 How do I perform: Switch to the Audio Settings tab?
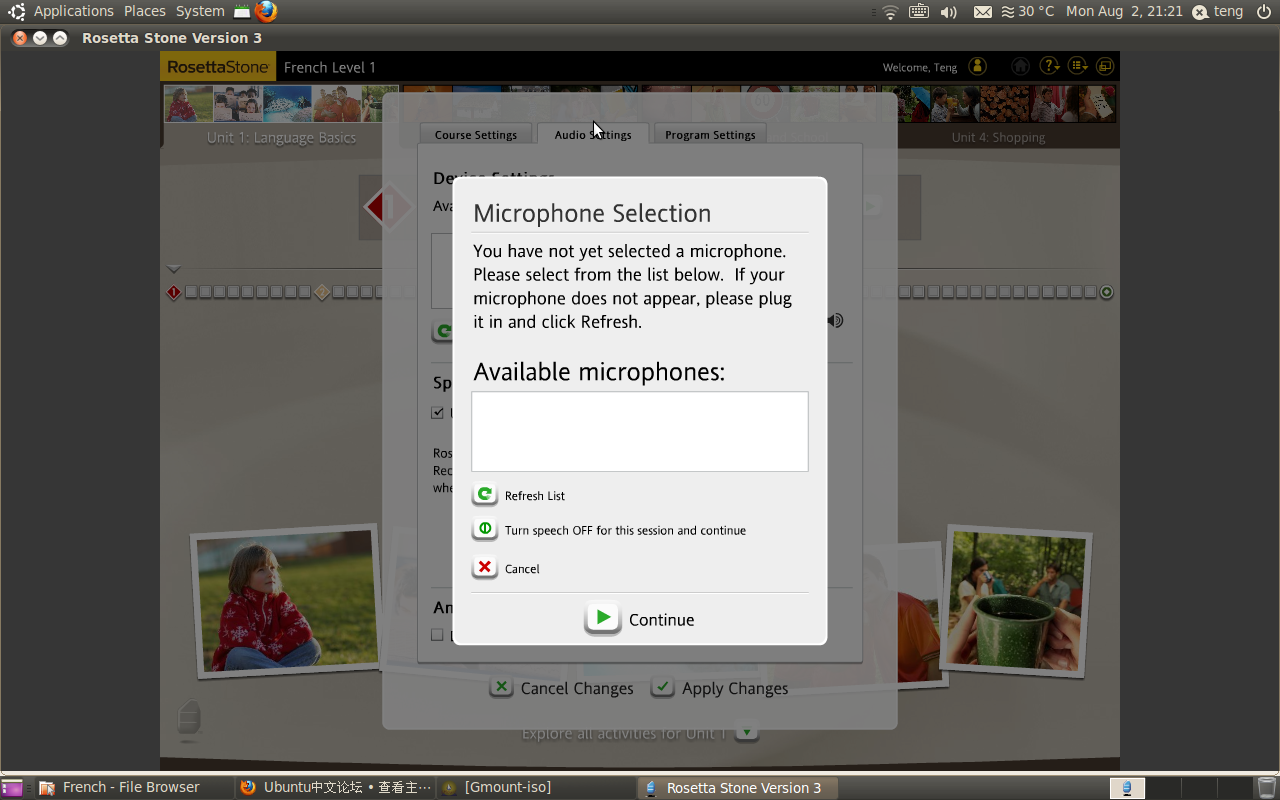tap(593, 134)
